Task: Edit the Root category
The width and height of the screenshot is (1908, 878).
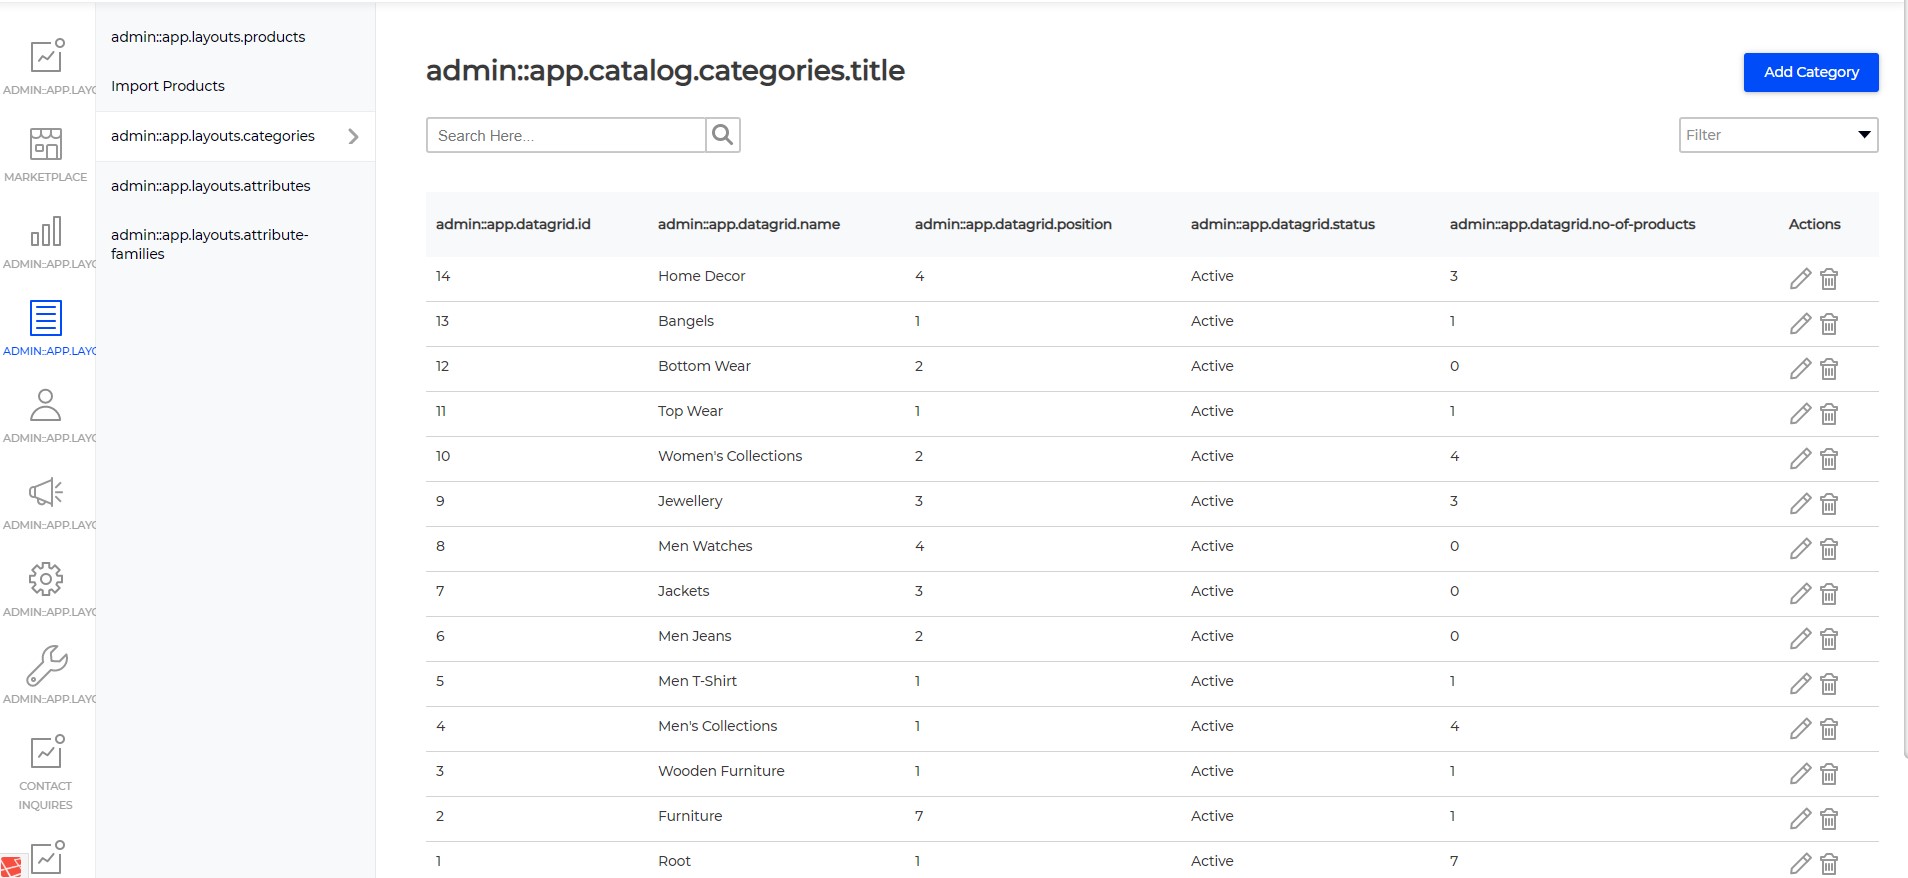Action: pyautogui.click(x=1800, y=864)
